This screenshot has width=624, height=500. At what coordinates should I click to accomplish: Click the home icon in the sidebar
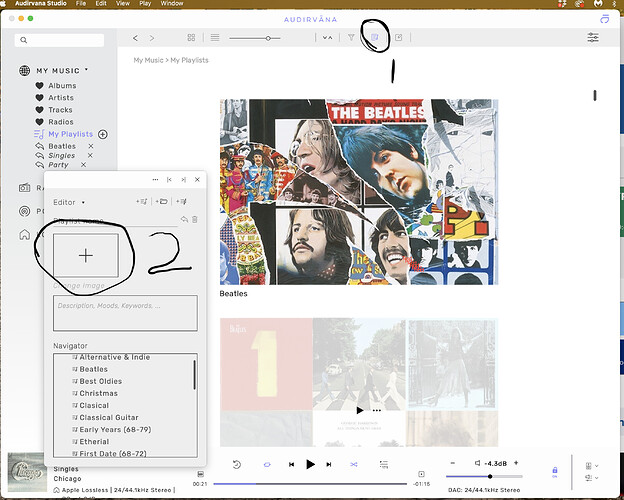(x=25, y=234)
